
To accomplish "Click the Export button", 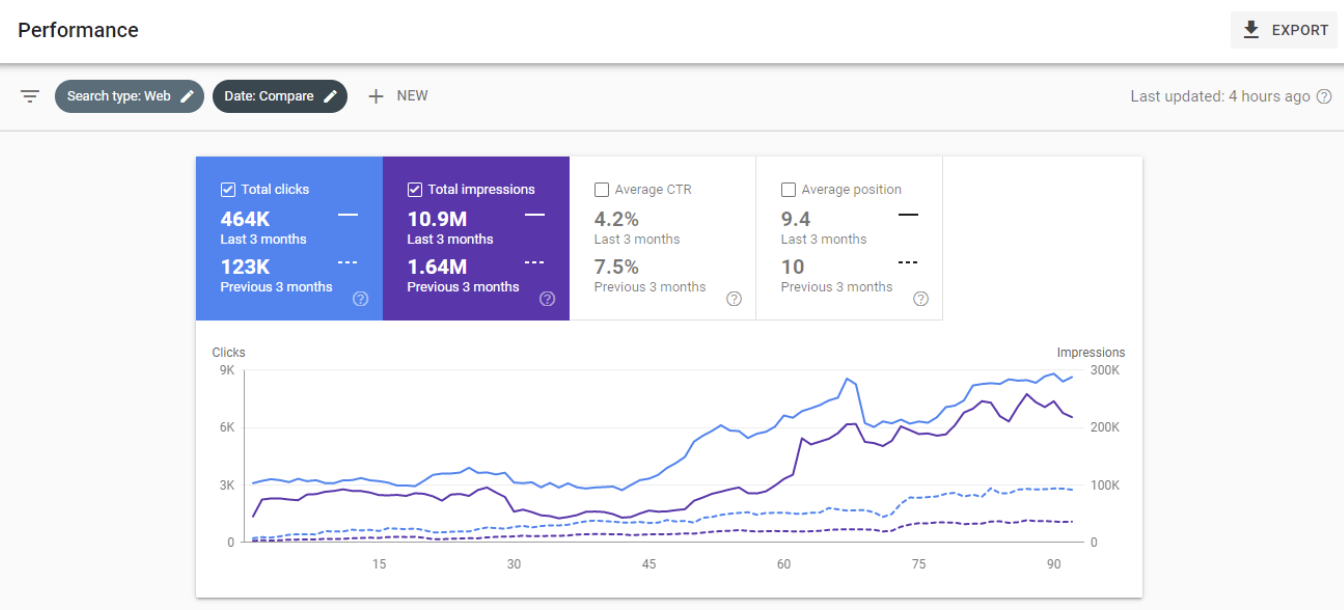I will [1284, 30].
